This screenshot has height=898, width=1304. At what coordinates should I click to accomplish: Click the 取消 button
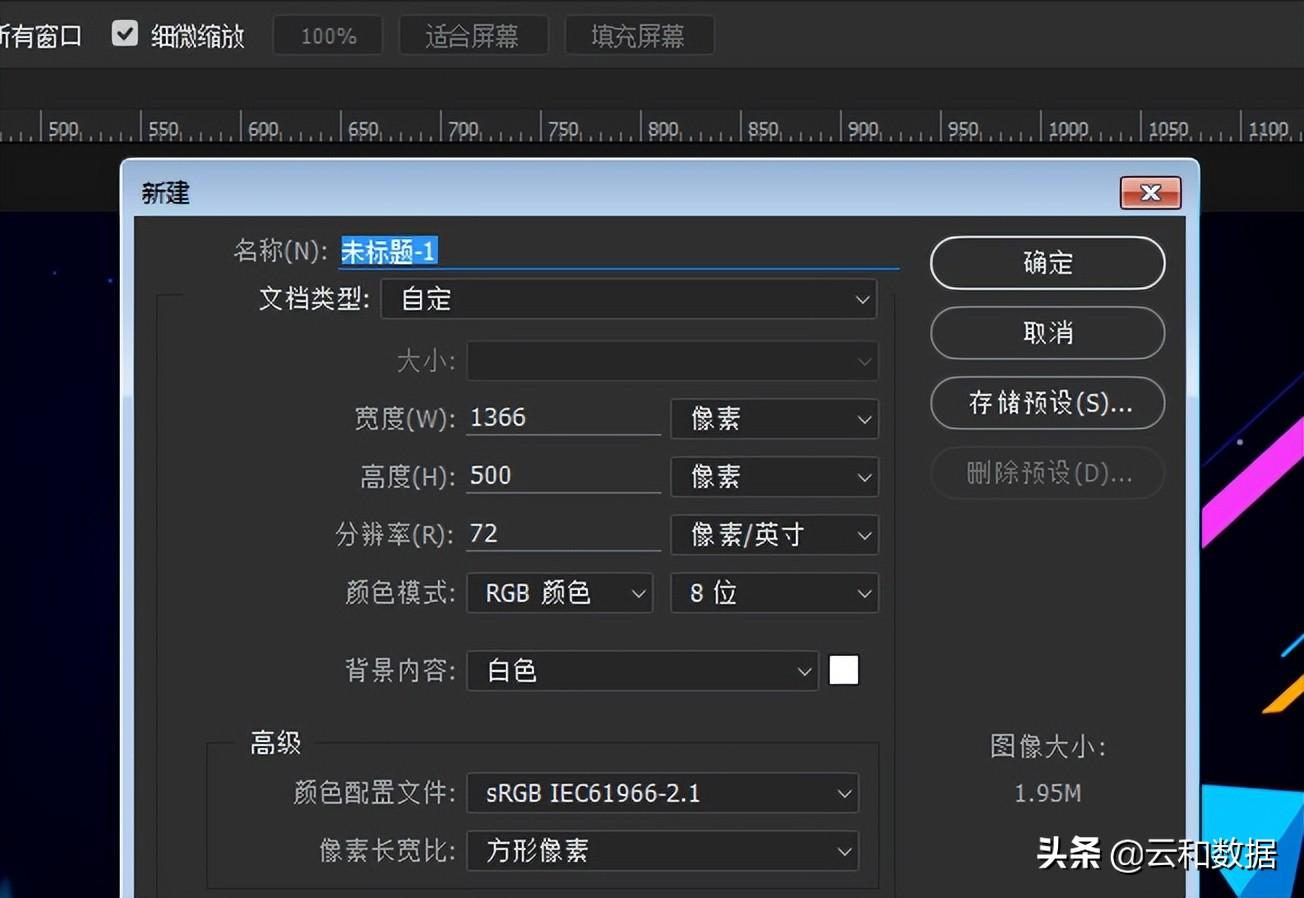(1046, 333)
